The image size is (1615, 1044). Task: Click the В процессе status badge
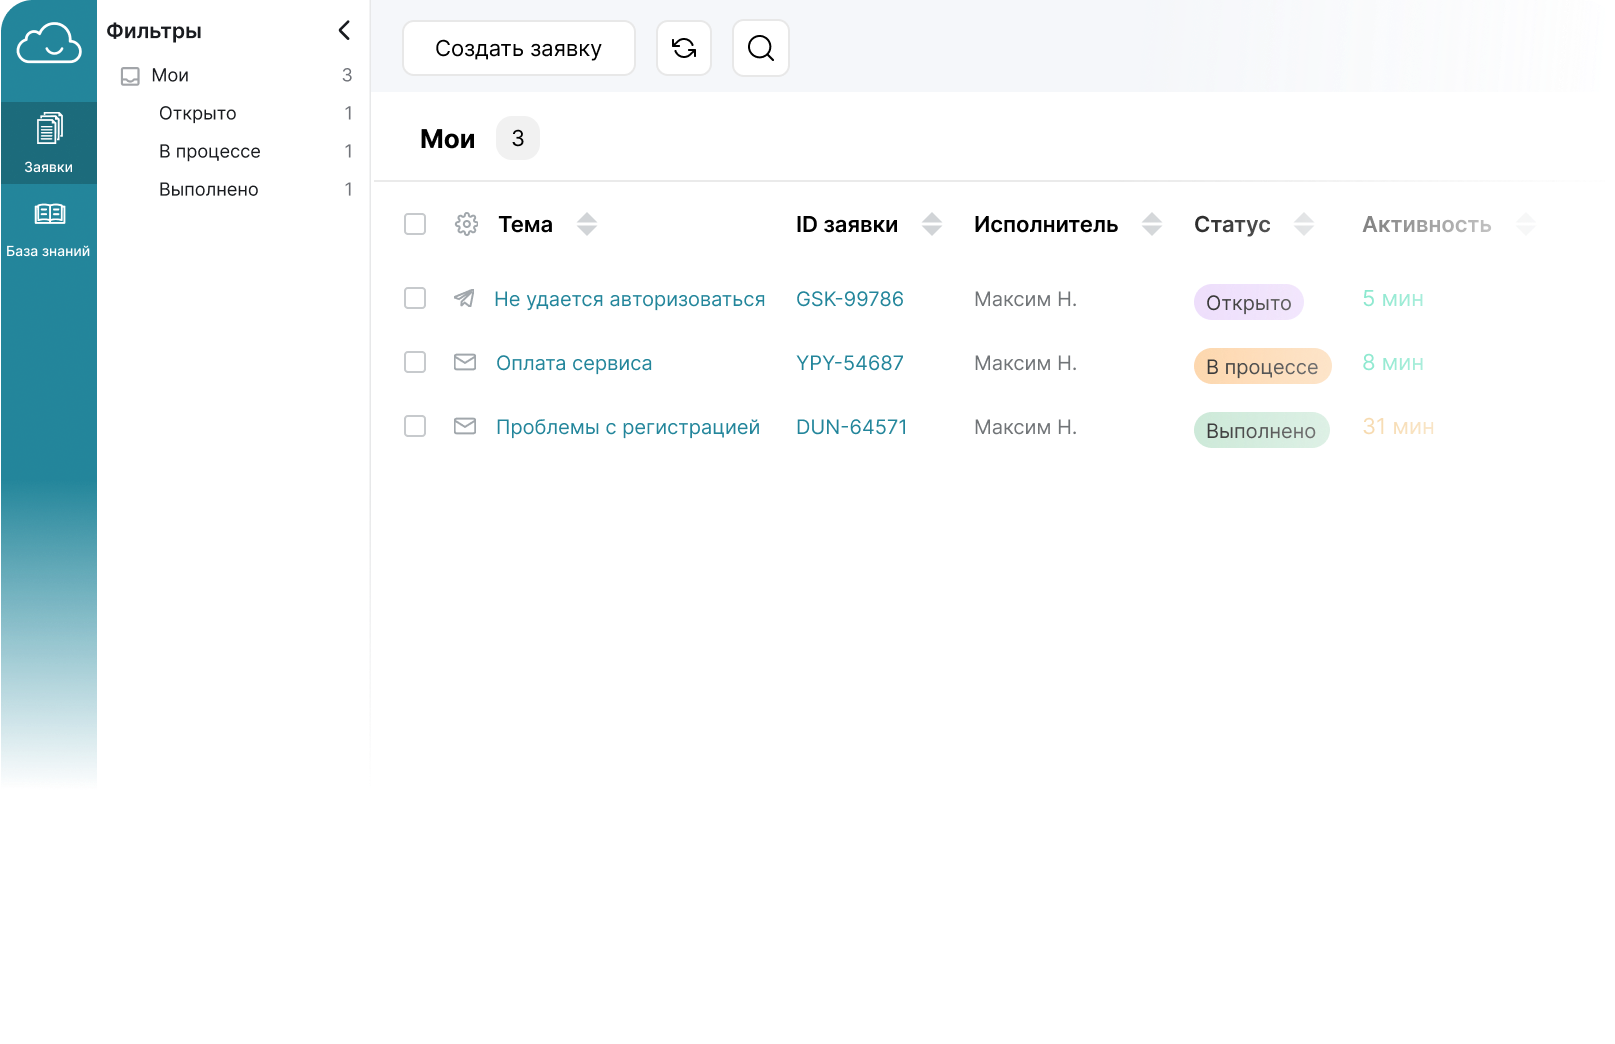(x=1263, y=366)
